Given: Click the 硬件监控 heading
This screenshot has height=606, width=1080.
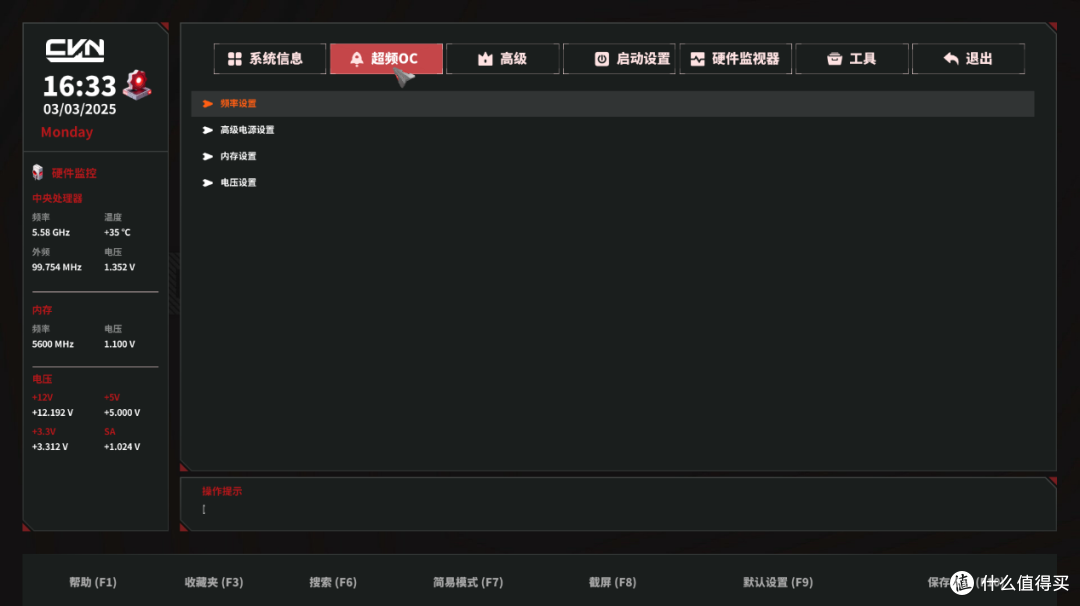Looking at the screenshot, I should click(x=74, y=173).
